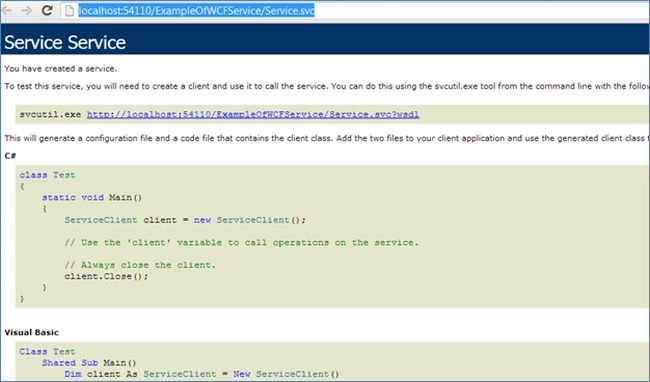Screen dimensions: 650x382
Task: Click the 'C#' section heading
Action: pos(10,156)
